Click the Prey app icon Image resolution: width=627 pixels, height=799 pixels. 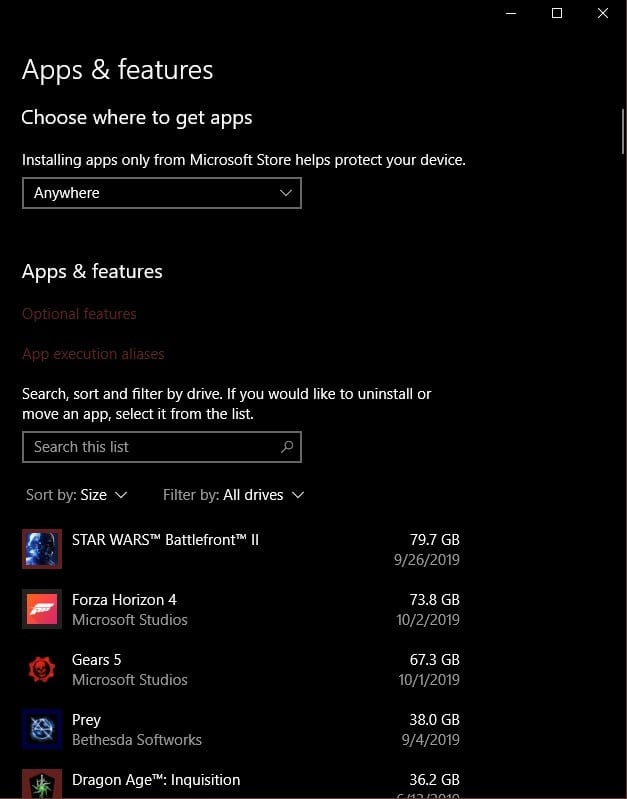click(x=42, y=729)
